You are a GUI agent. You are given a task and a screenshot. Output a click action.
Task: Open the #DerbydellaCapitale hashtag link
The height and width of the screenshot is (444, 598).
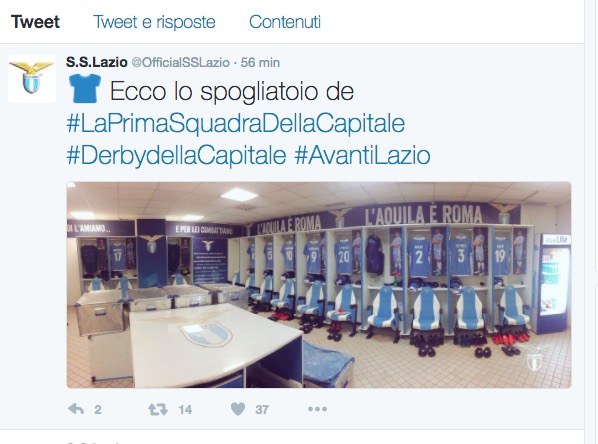pos(176,156)
